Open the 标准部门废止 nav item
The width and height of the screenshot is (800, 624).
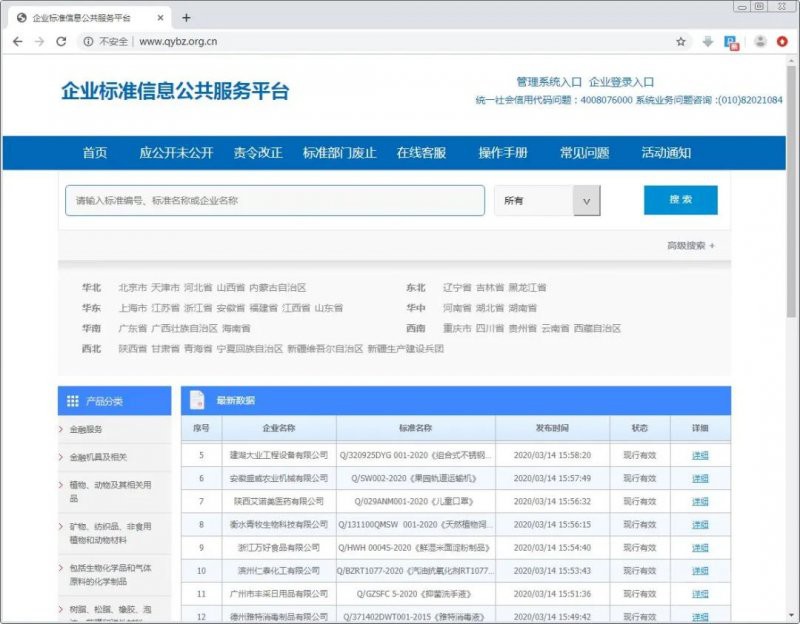click(x=339, y=153)
